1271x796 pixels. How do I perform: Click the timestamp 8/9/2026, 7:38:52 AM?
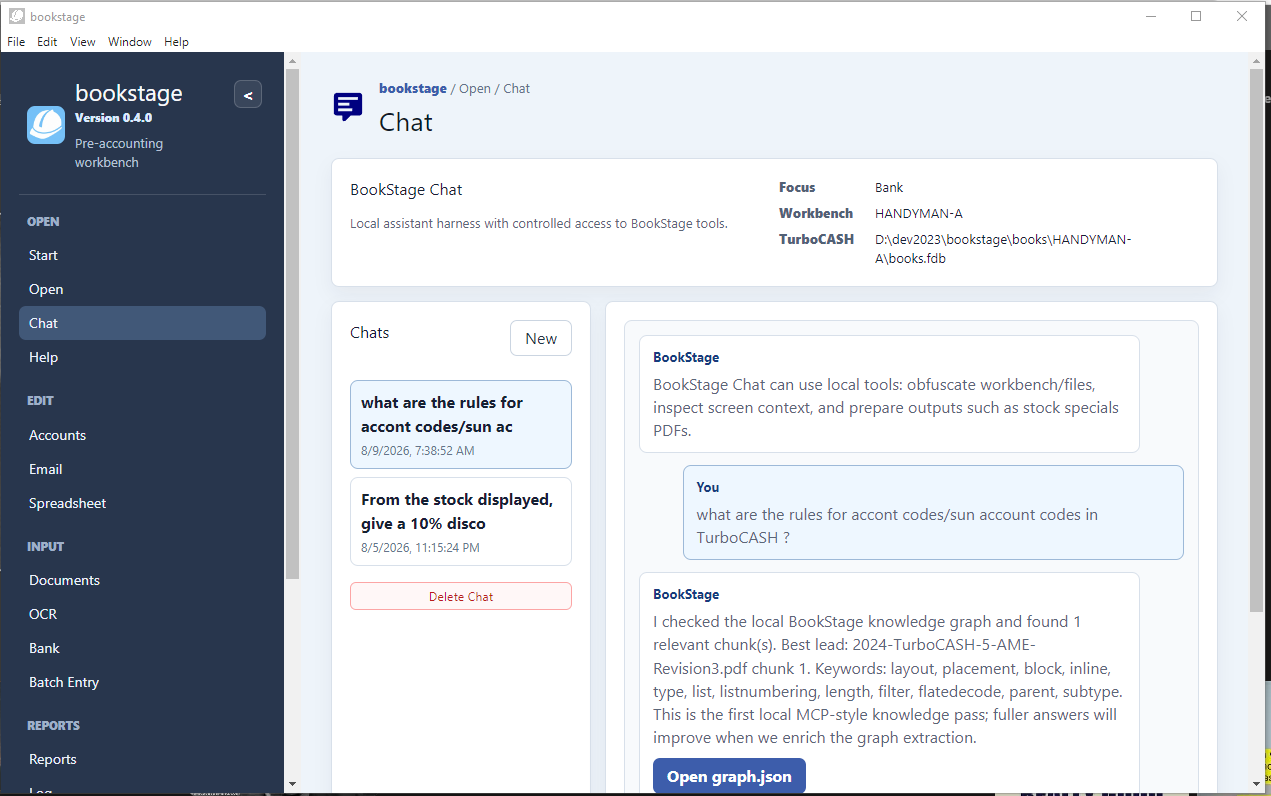[x=418, y=450]
